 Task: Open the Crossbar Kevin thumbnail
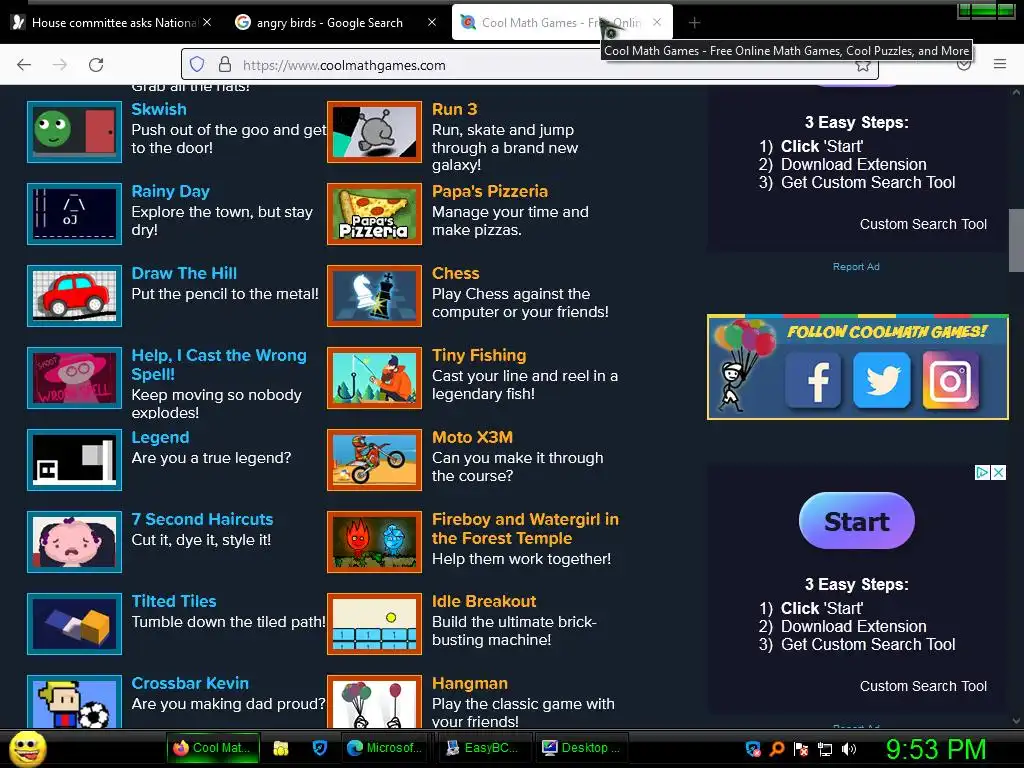click(74, 702)
